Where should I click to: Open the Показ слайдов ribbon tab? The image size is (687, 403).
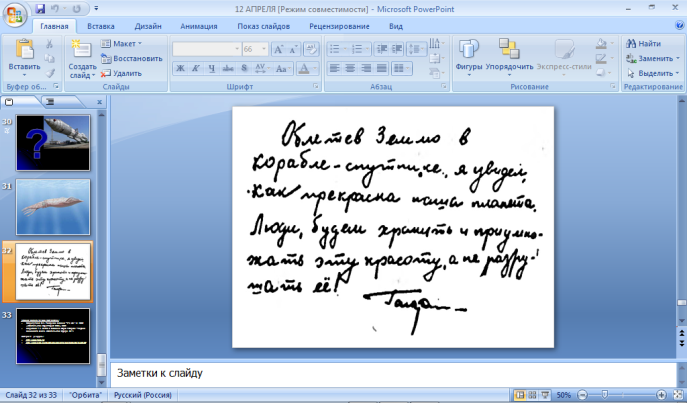tap(264, 26)
